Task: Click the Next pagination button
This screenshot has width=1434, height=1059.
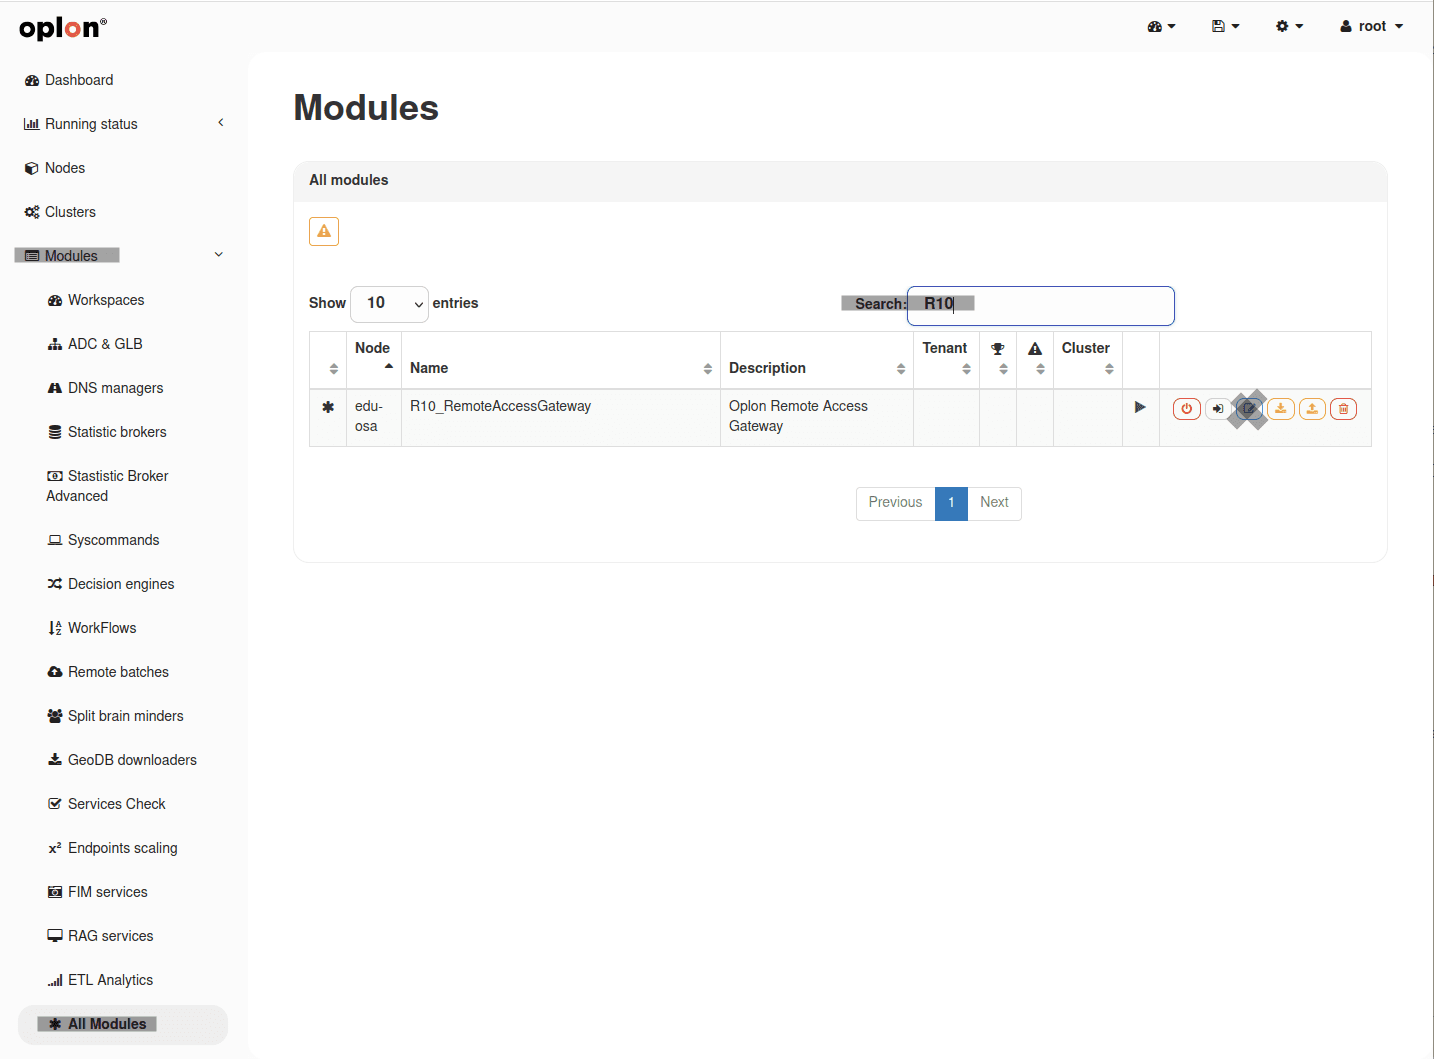Action: click(994, 503)
